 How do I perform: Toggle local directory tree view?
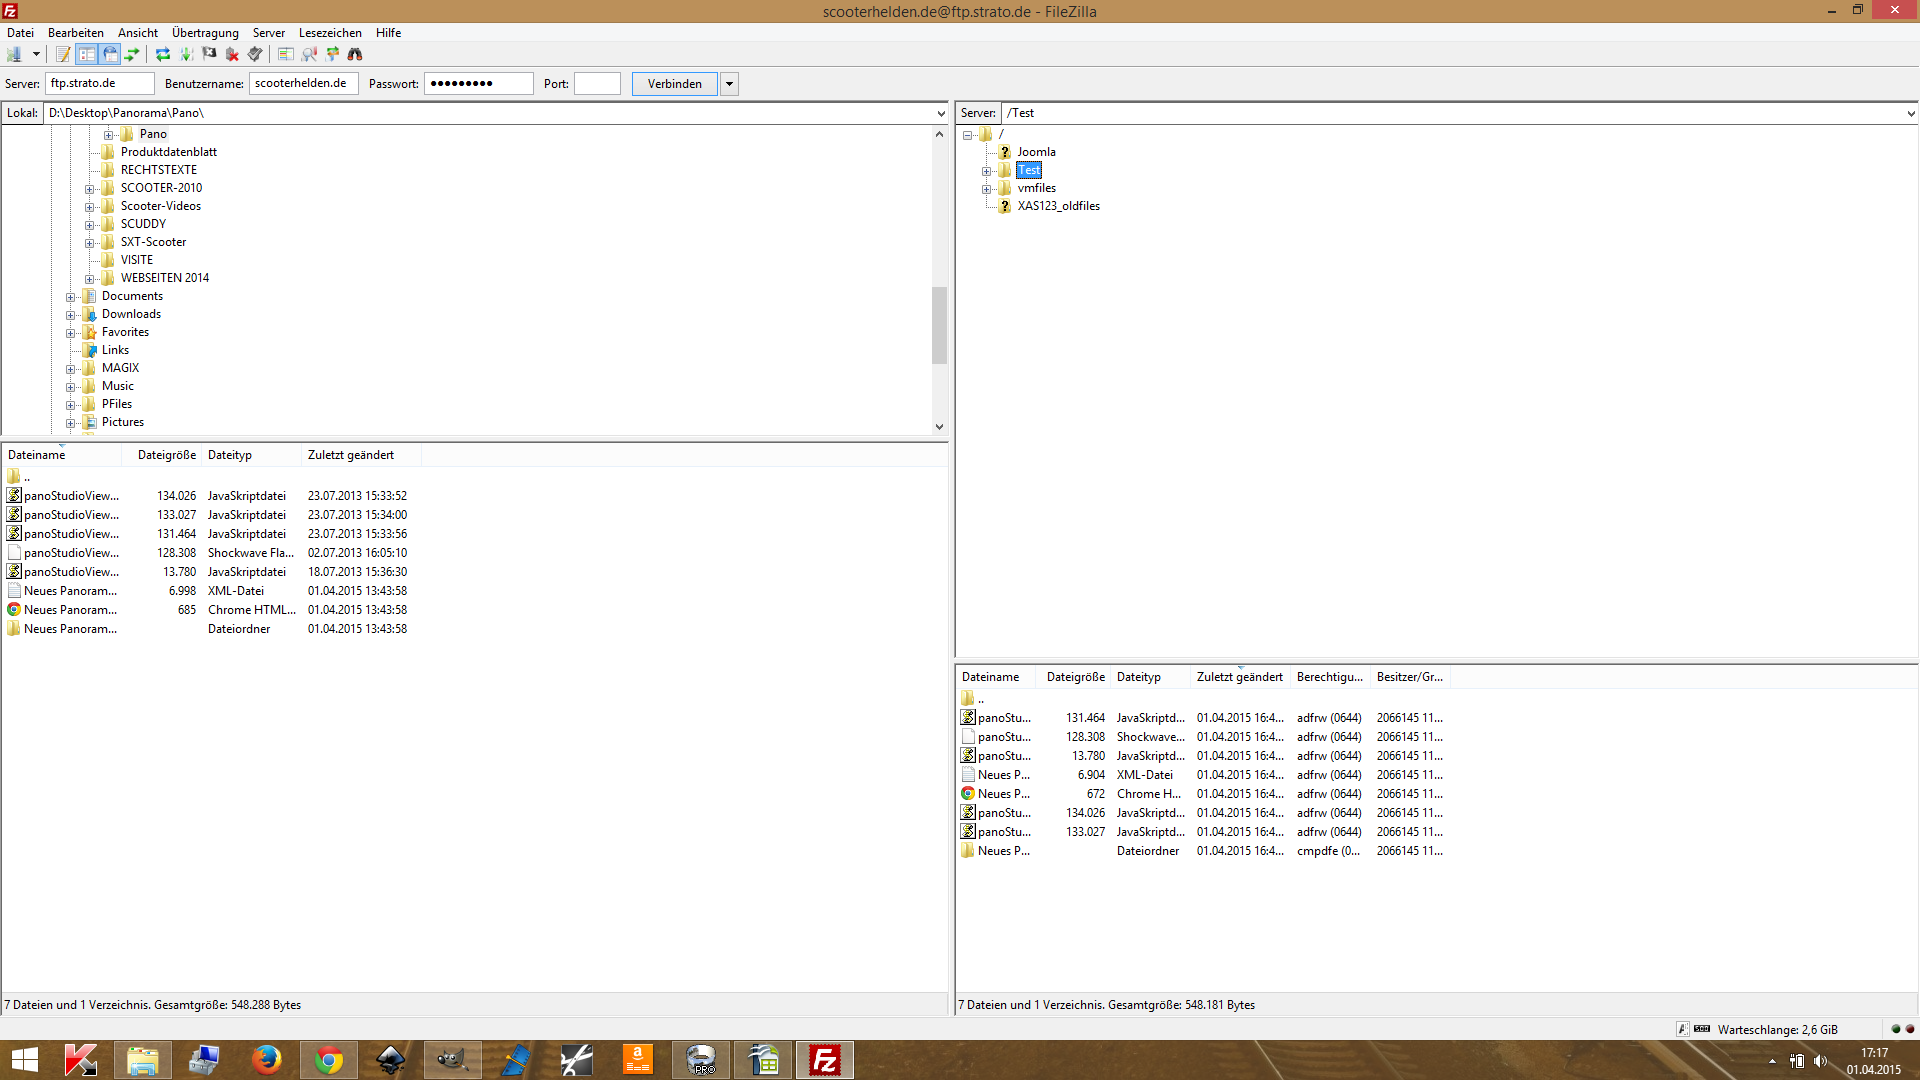[87, 54]
